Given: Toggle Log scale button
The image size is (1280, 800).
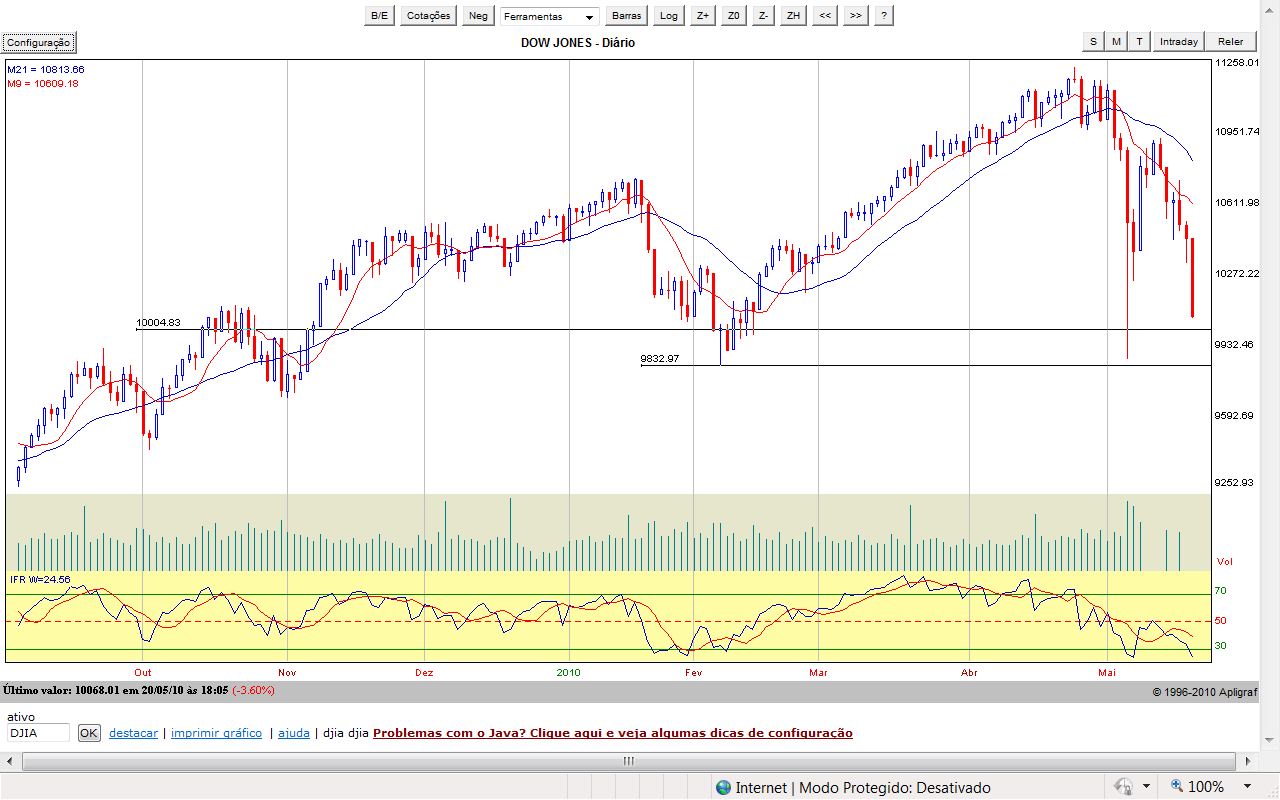Looking at the screenshot, I should 668,15.
